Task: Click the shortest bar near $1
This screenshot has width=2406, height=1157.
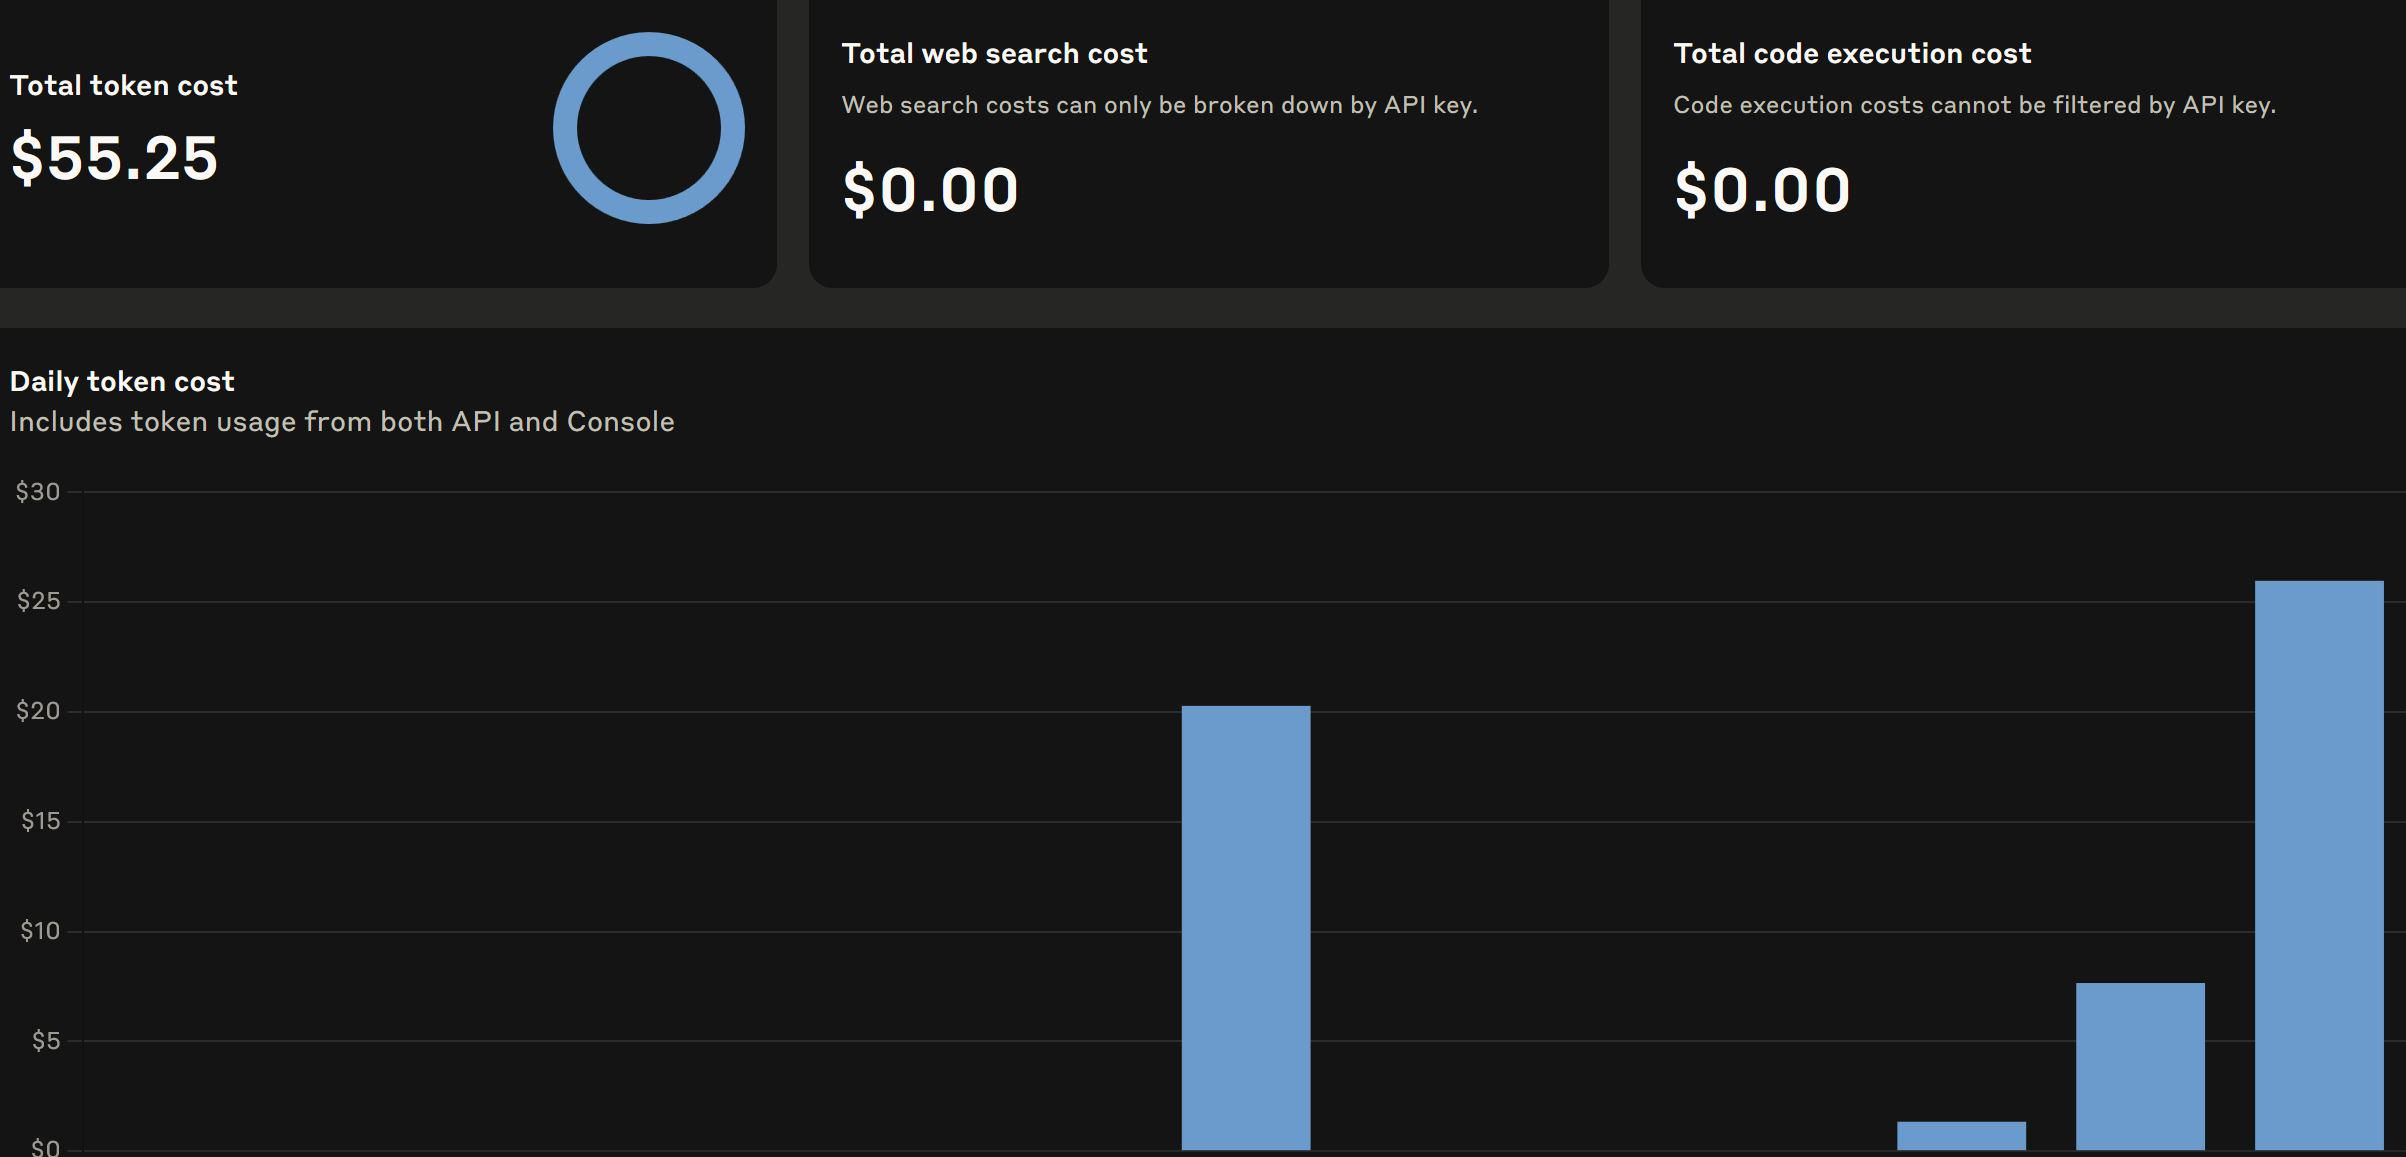Action: coord(1960,1135)
